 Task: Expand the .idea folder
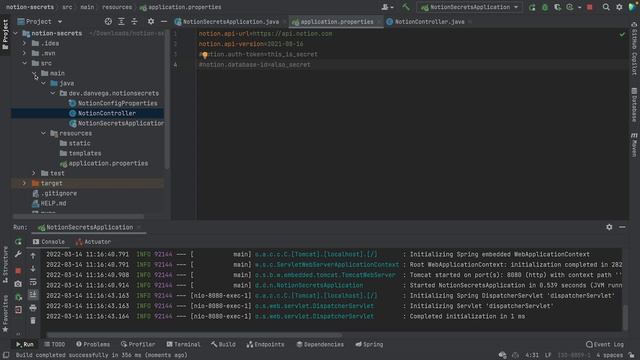[24, 43]
